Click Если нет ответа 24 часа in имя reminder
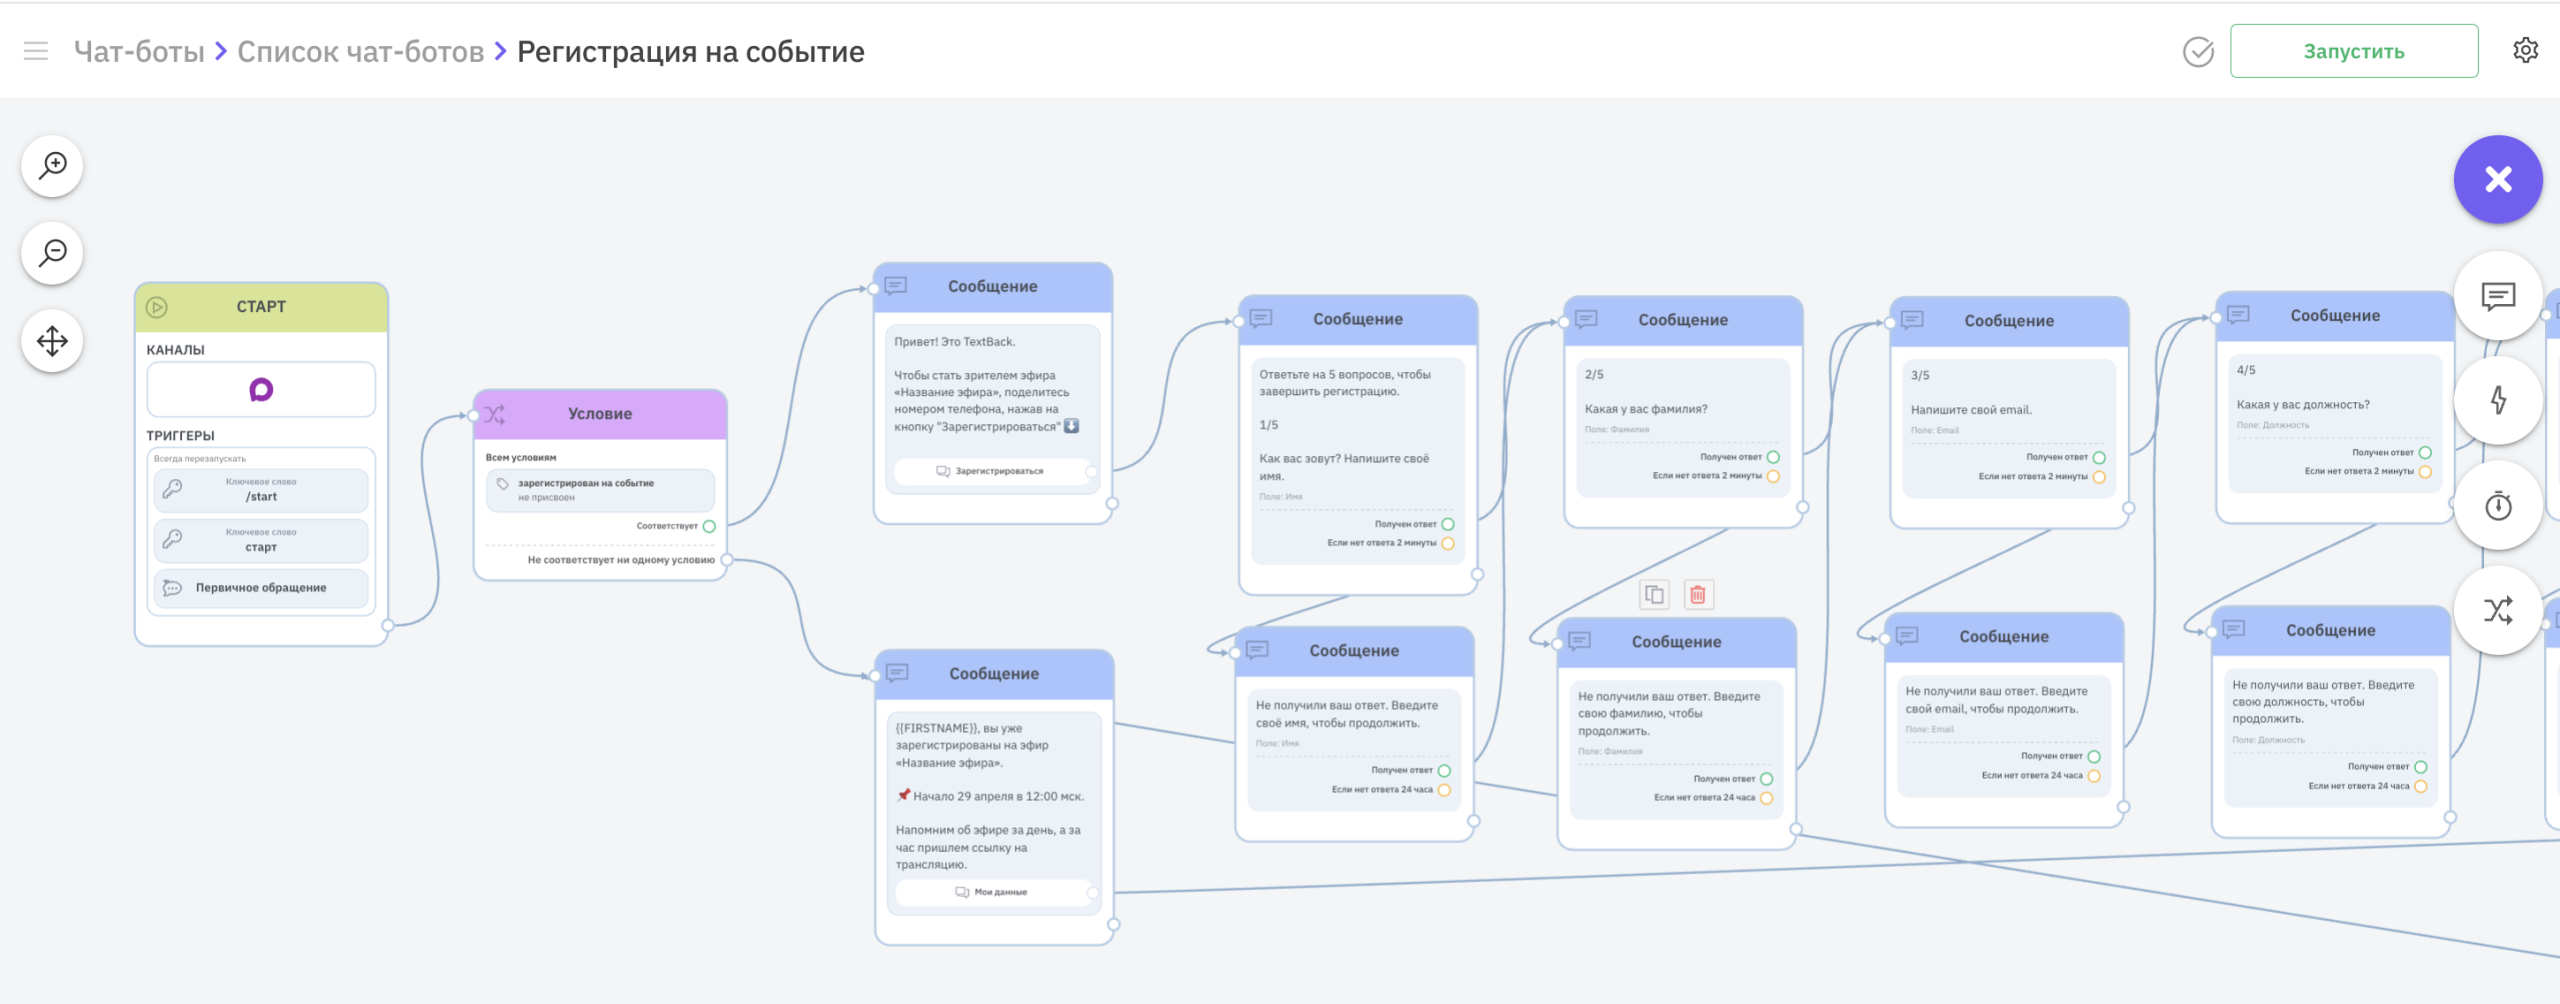The height and width of the screenshot is (1004, 2560). pyautogui.click(x=1443, y=790)
